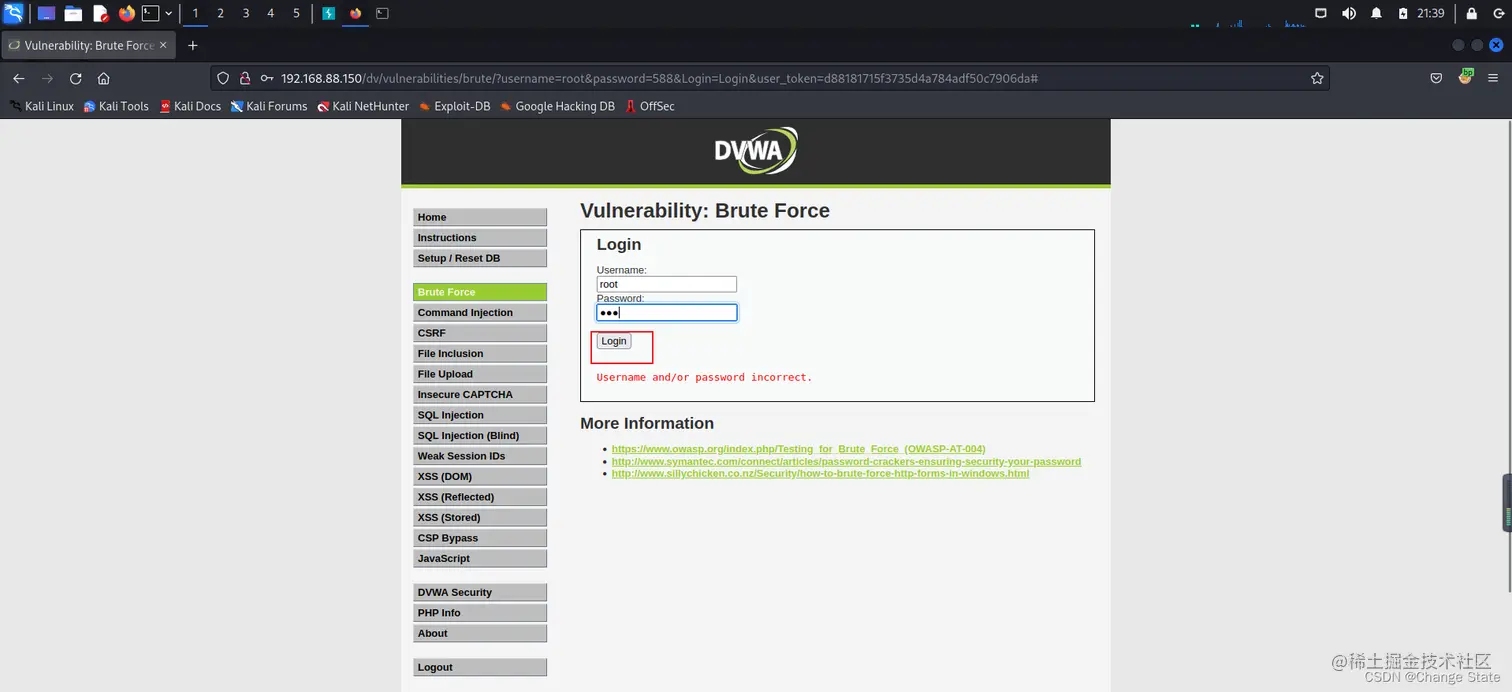Open the Kali NetHunter bookmark

[363, 106]
